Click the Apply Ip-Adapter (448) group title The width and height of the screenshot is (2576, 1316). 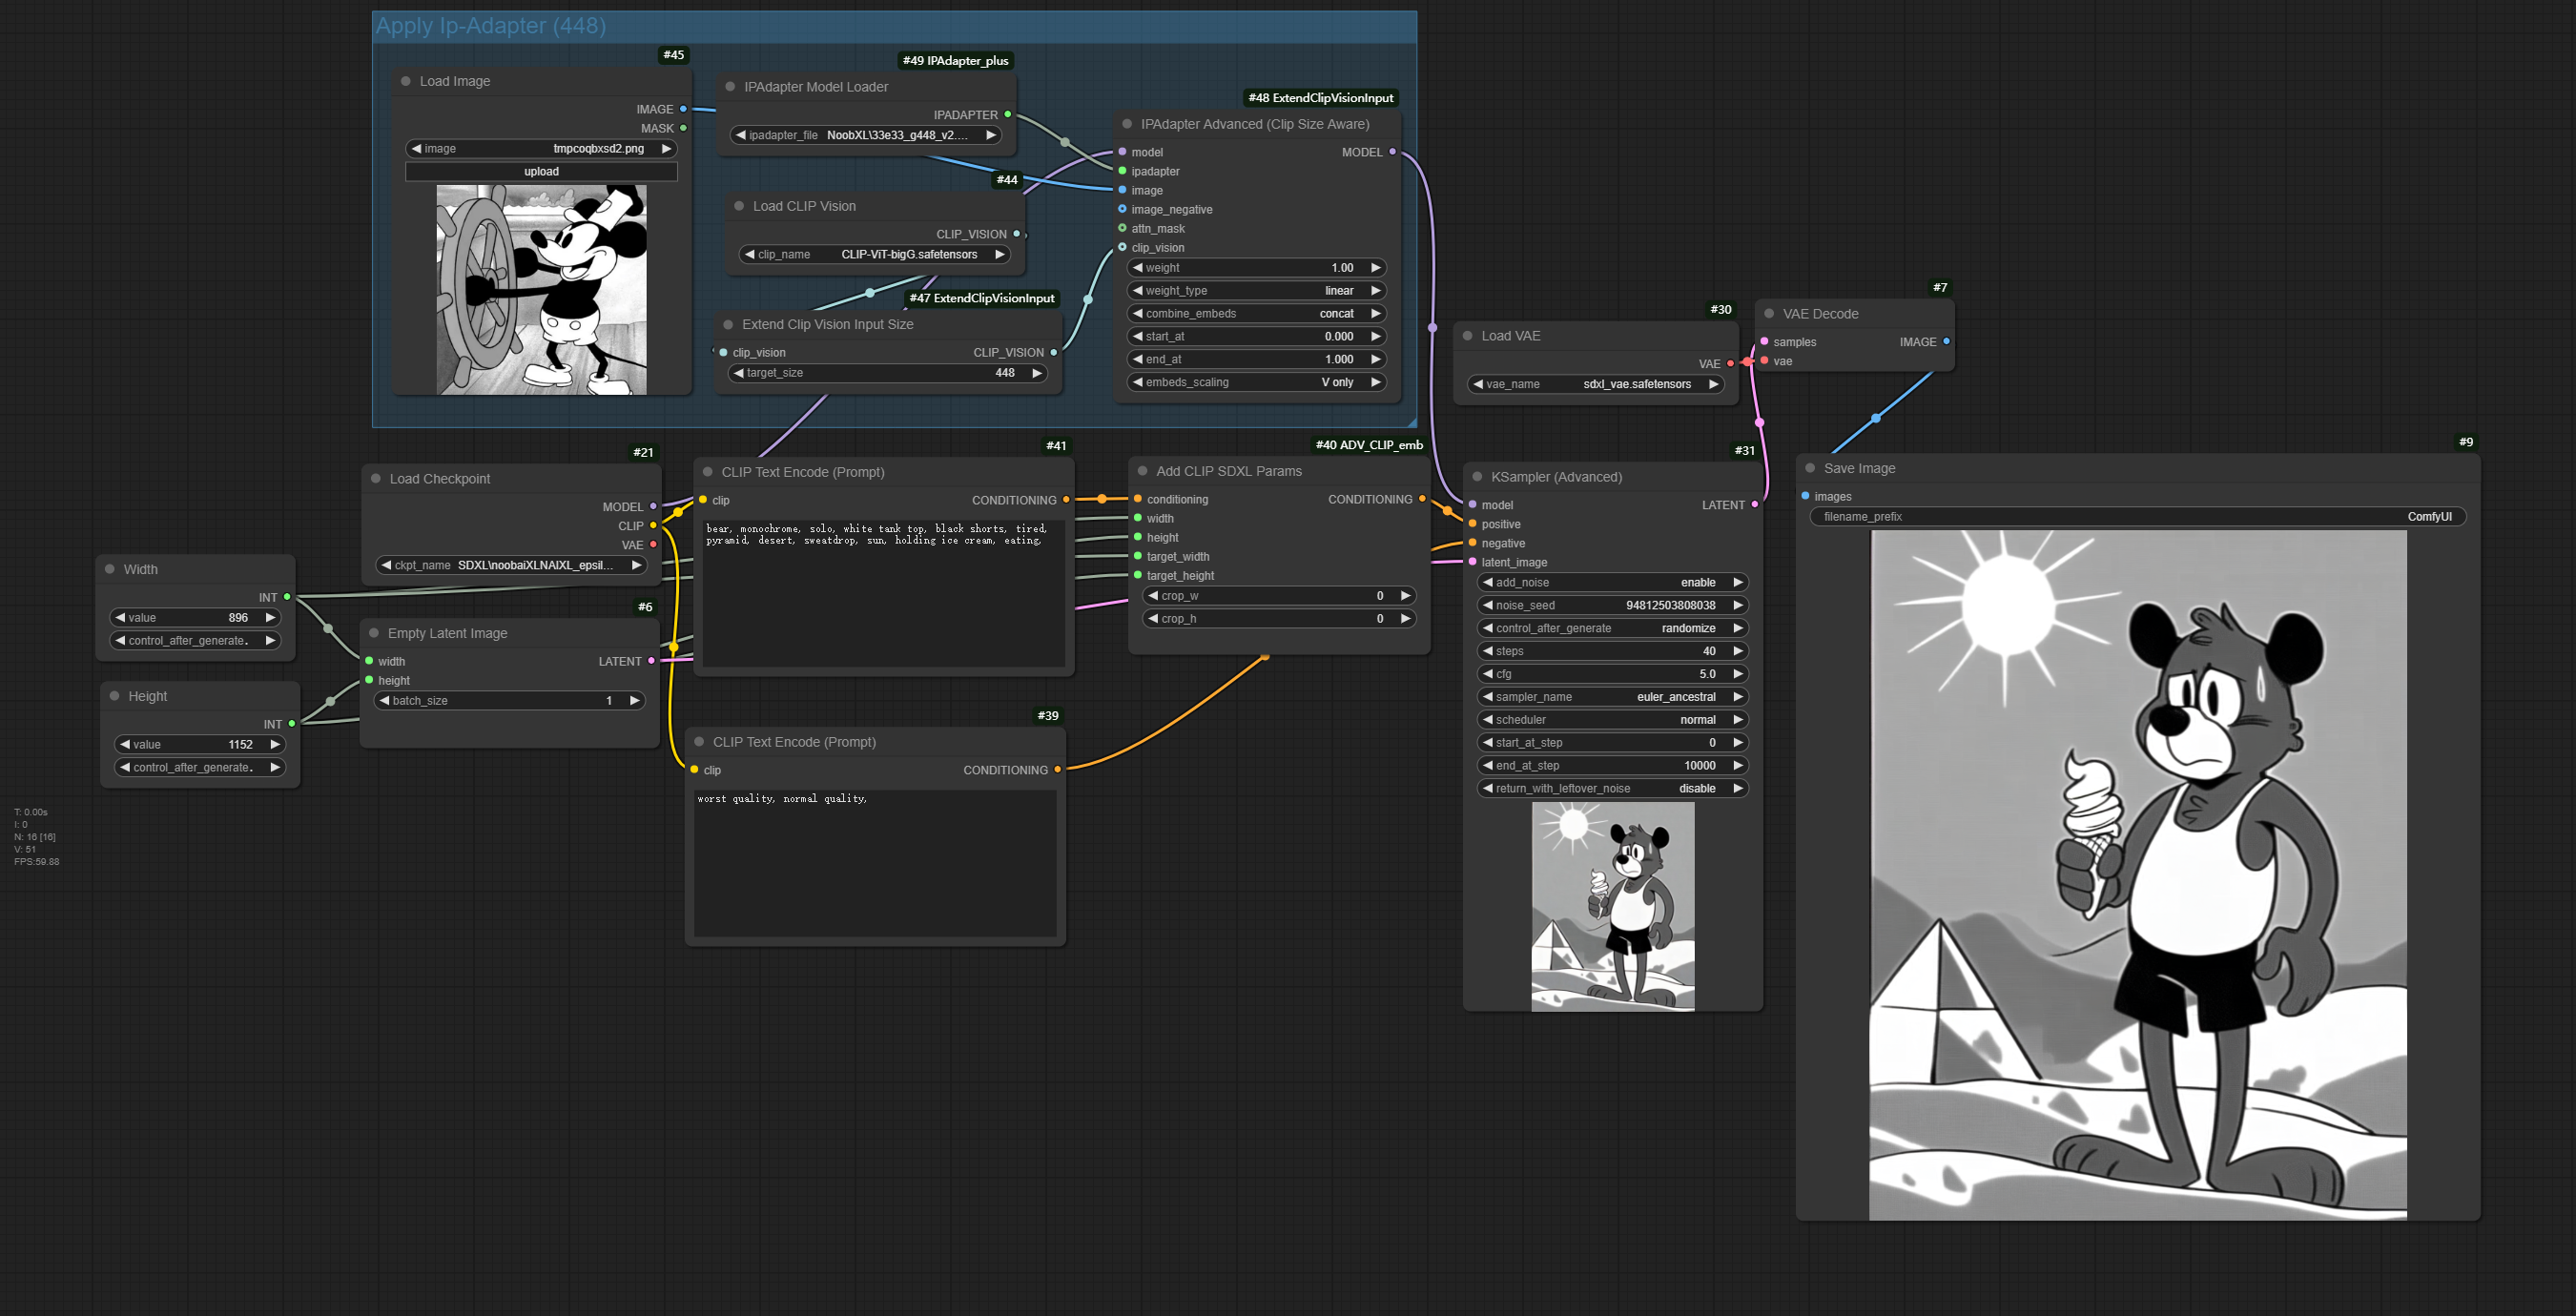(490, 26)
